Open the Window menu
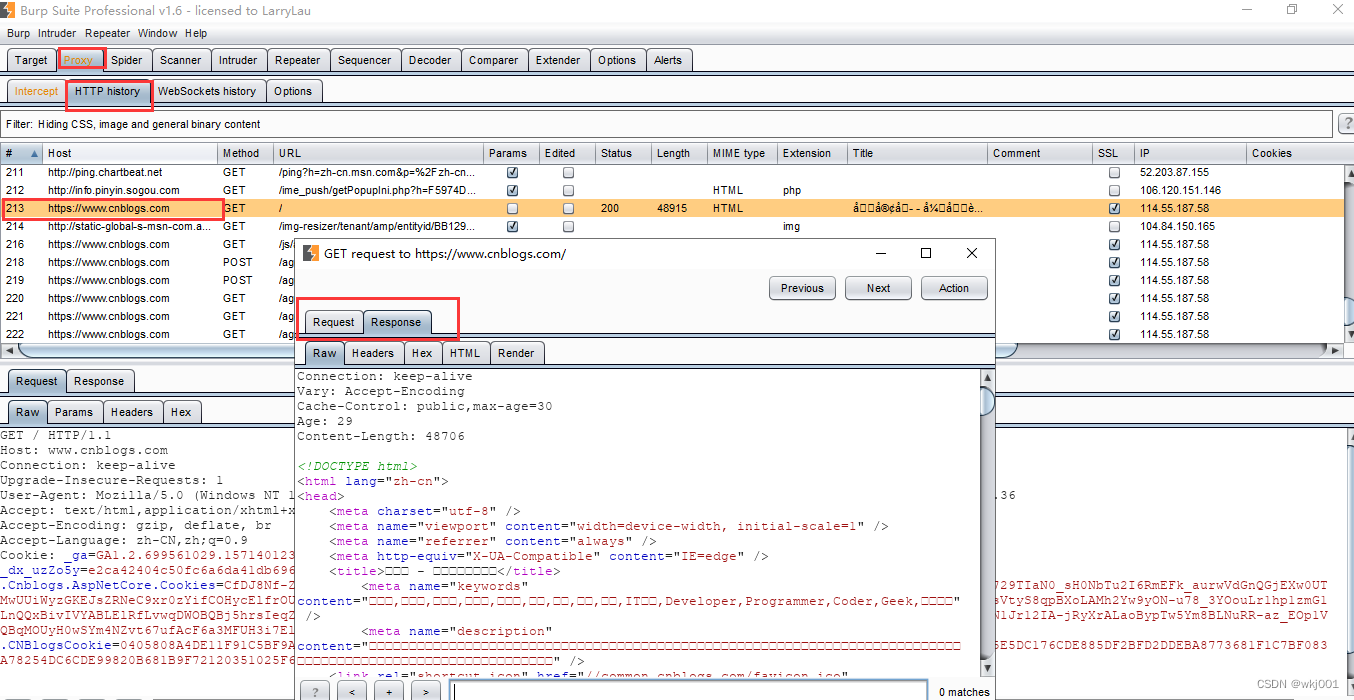The width and height of the screenshot is (1354, 700). [158, 33]
